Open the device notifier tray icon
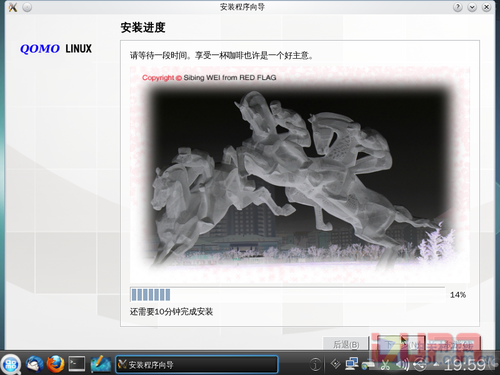This screenshot has width=500, height=375. click(420, 365)
